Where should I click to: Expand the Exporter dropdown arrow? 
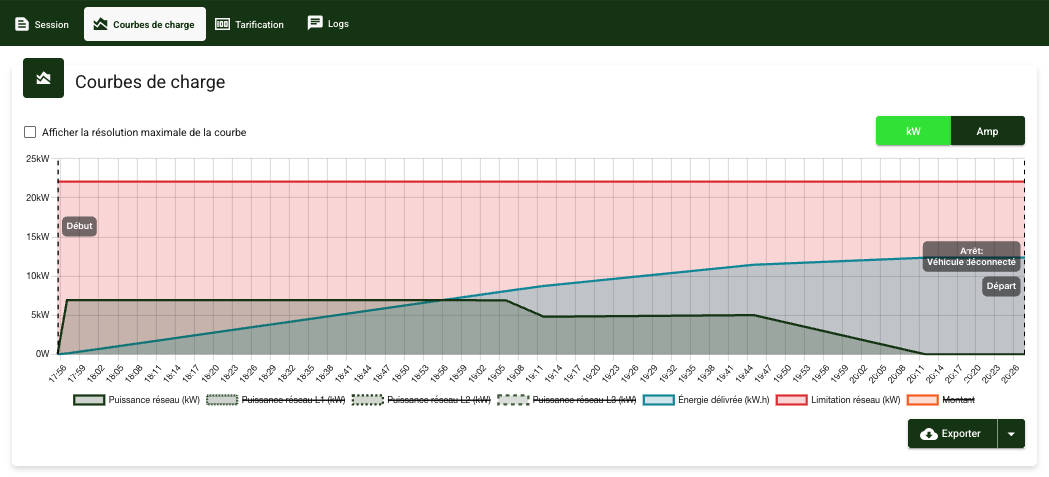(1011, 434)
